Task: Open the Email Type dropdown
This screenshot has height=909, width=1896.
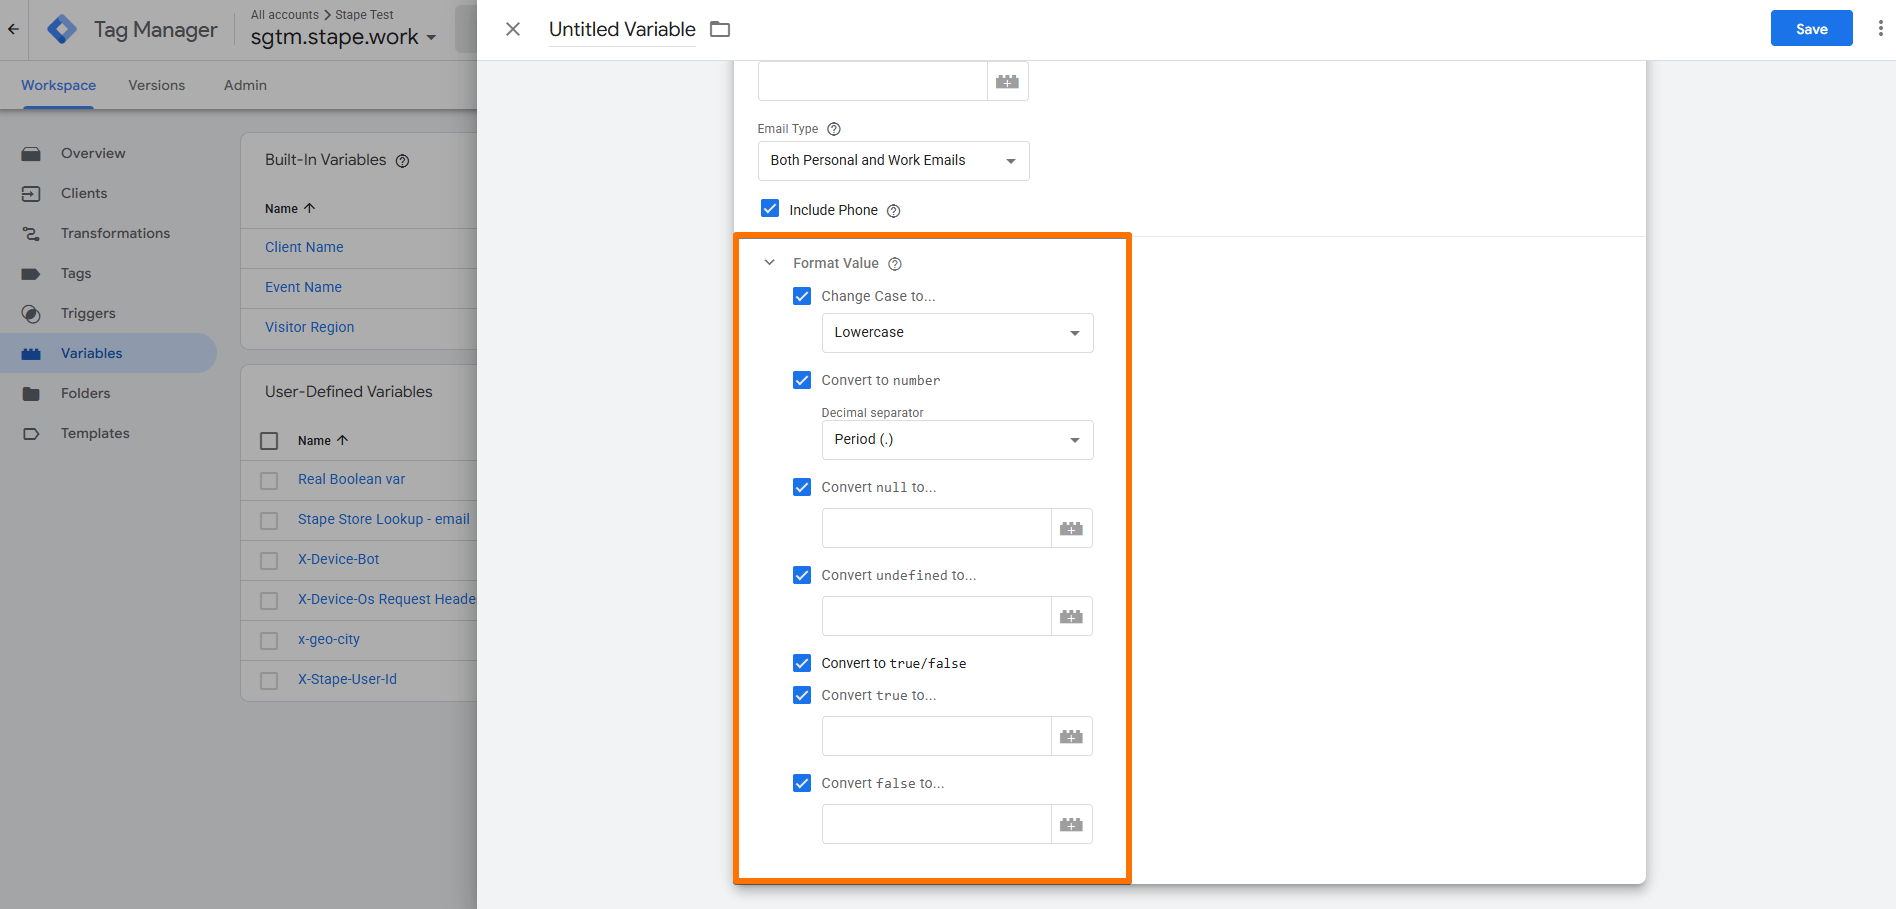Action: (894, 161)
